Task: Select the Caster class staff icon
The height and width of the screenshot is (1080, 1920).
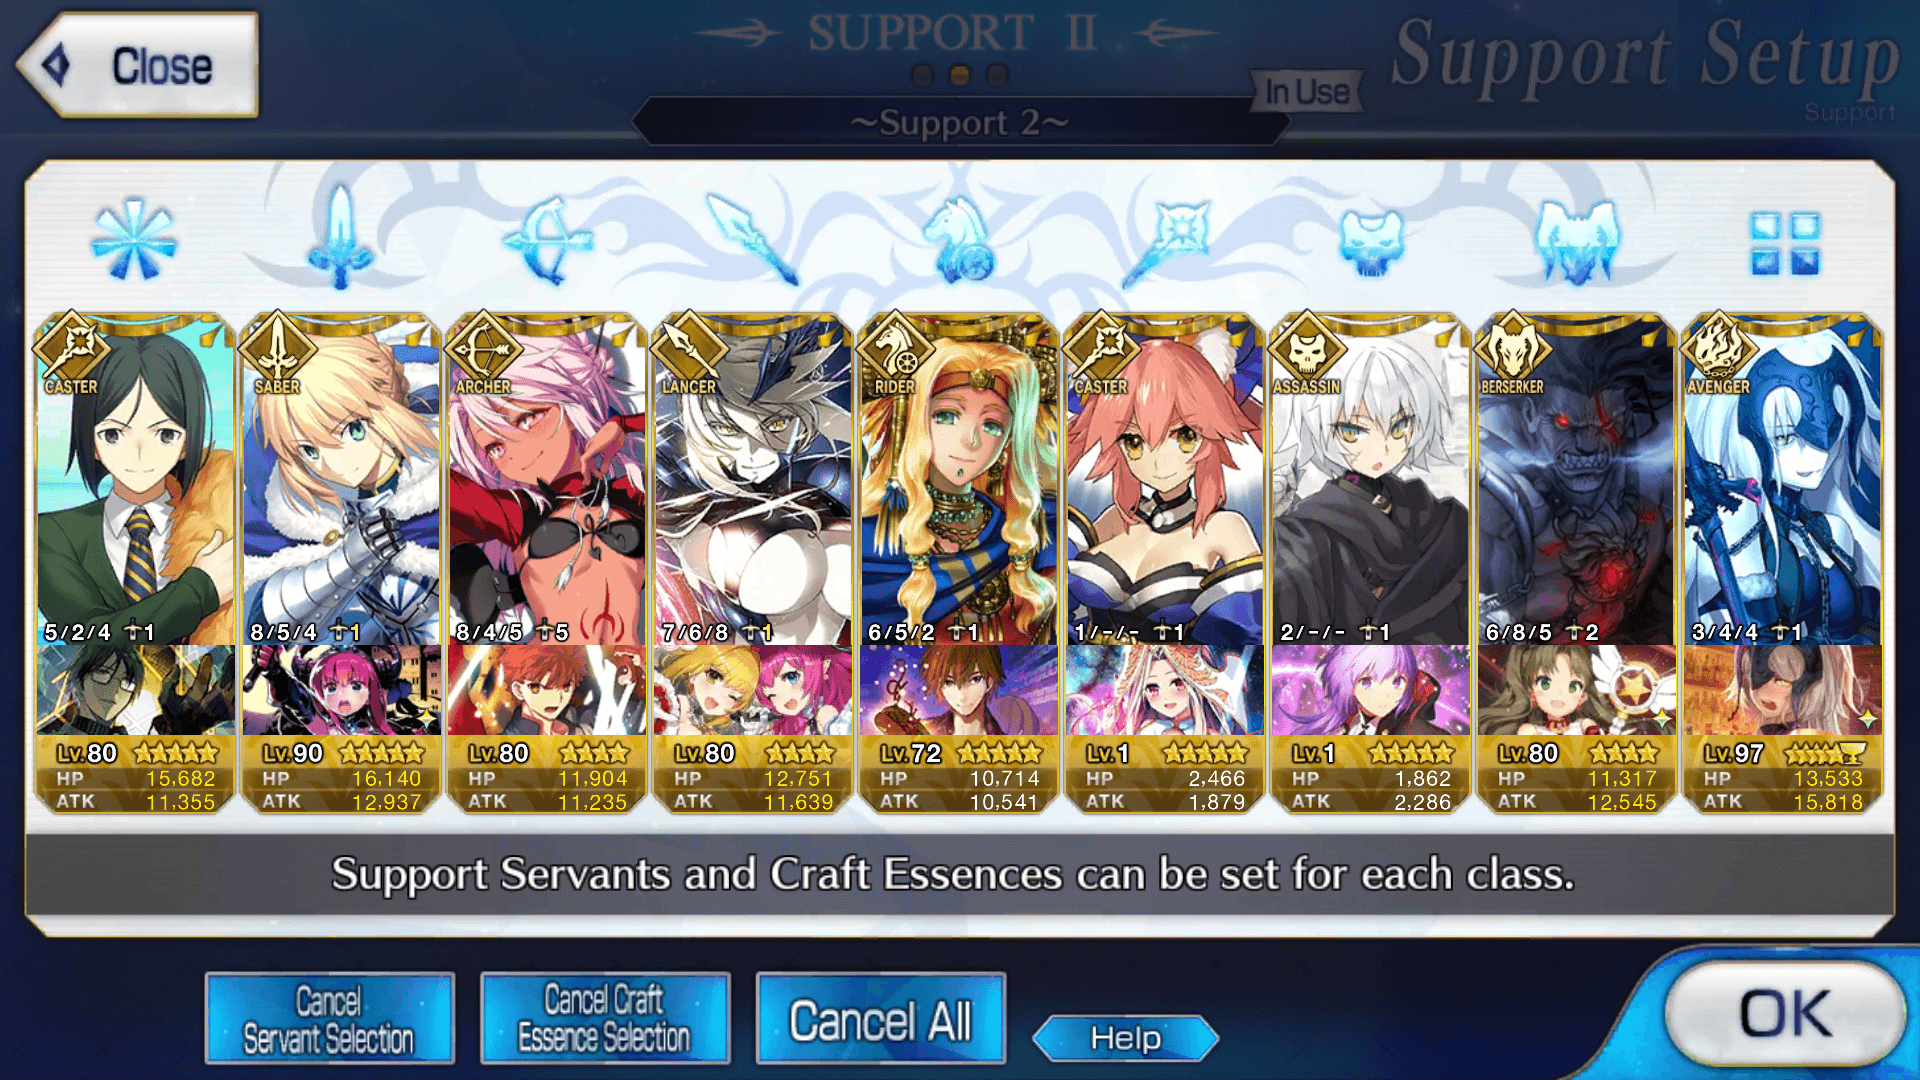Action: click(1166, 242)
